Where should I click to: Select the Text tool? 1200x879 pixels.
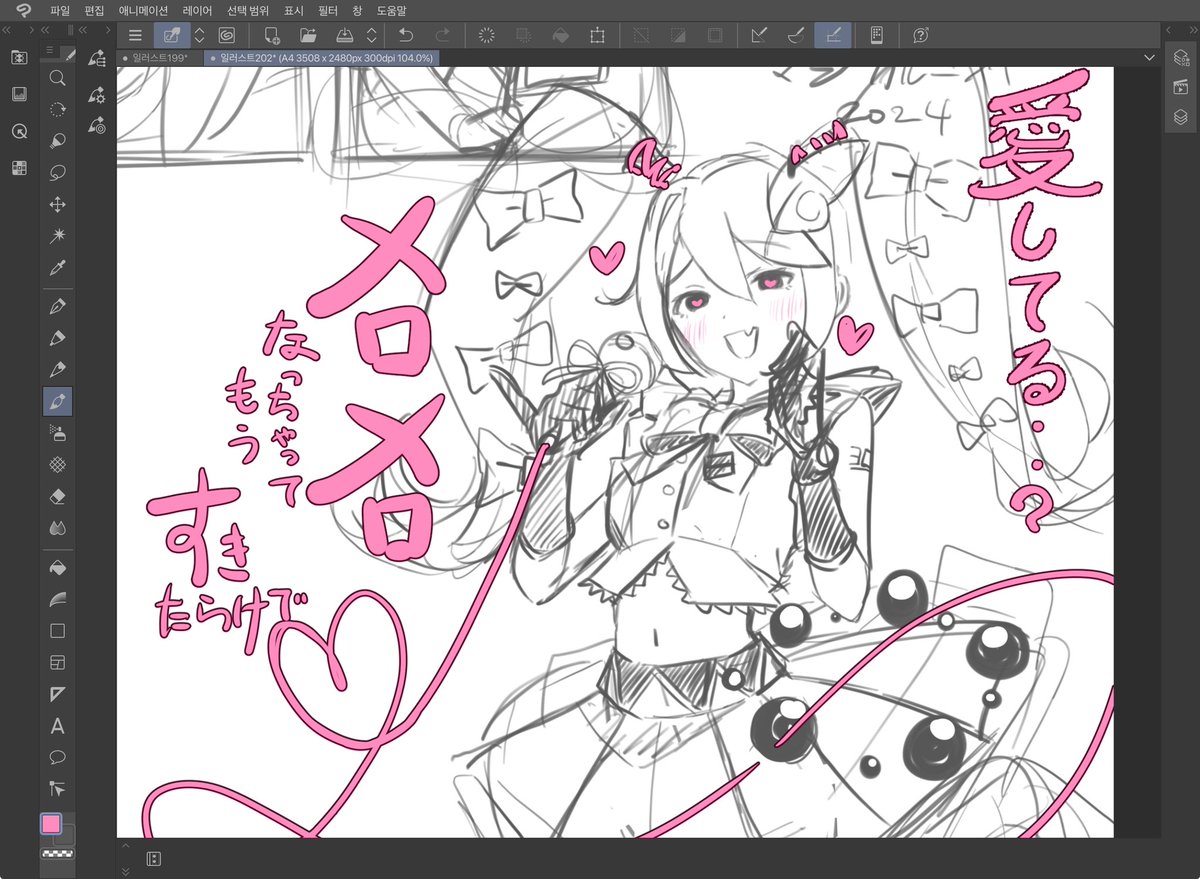pyautogui.click(x=58, y=726)
